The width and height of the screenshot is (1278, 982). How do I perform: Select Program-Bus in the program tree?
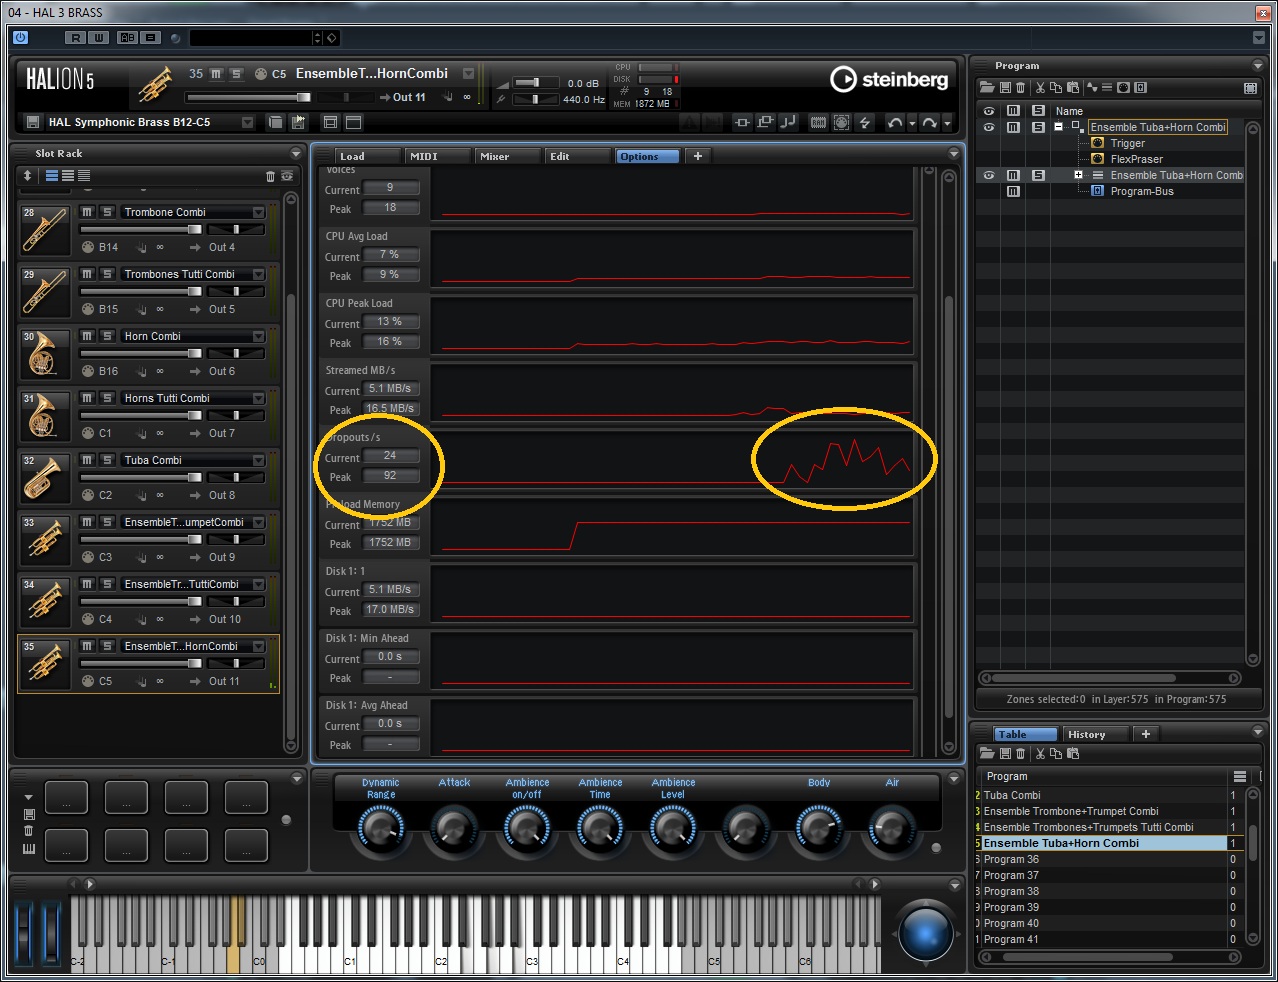click(x=1142, y=191)
